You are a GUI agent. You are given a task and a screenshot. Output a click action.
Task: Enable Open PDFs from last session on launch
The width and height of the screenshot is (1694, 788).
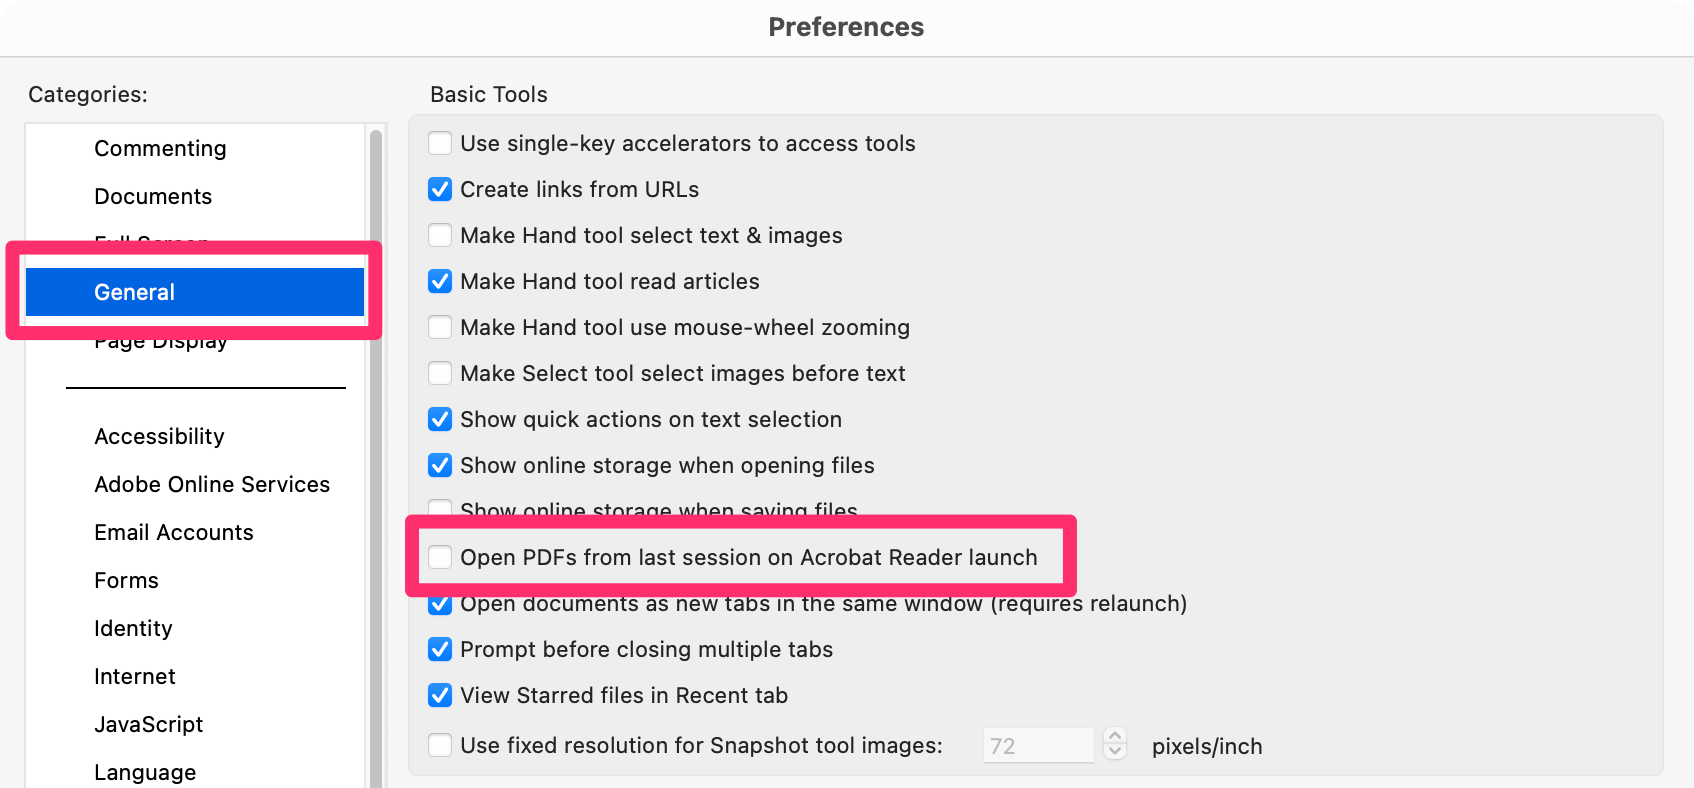coord(440,557)
